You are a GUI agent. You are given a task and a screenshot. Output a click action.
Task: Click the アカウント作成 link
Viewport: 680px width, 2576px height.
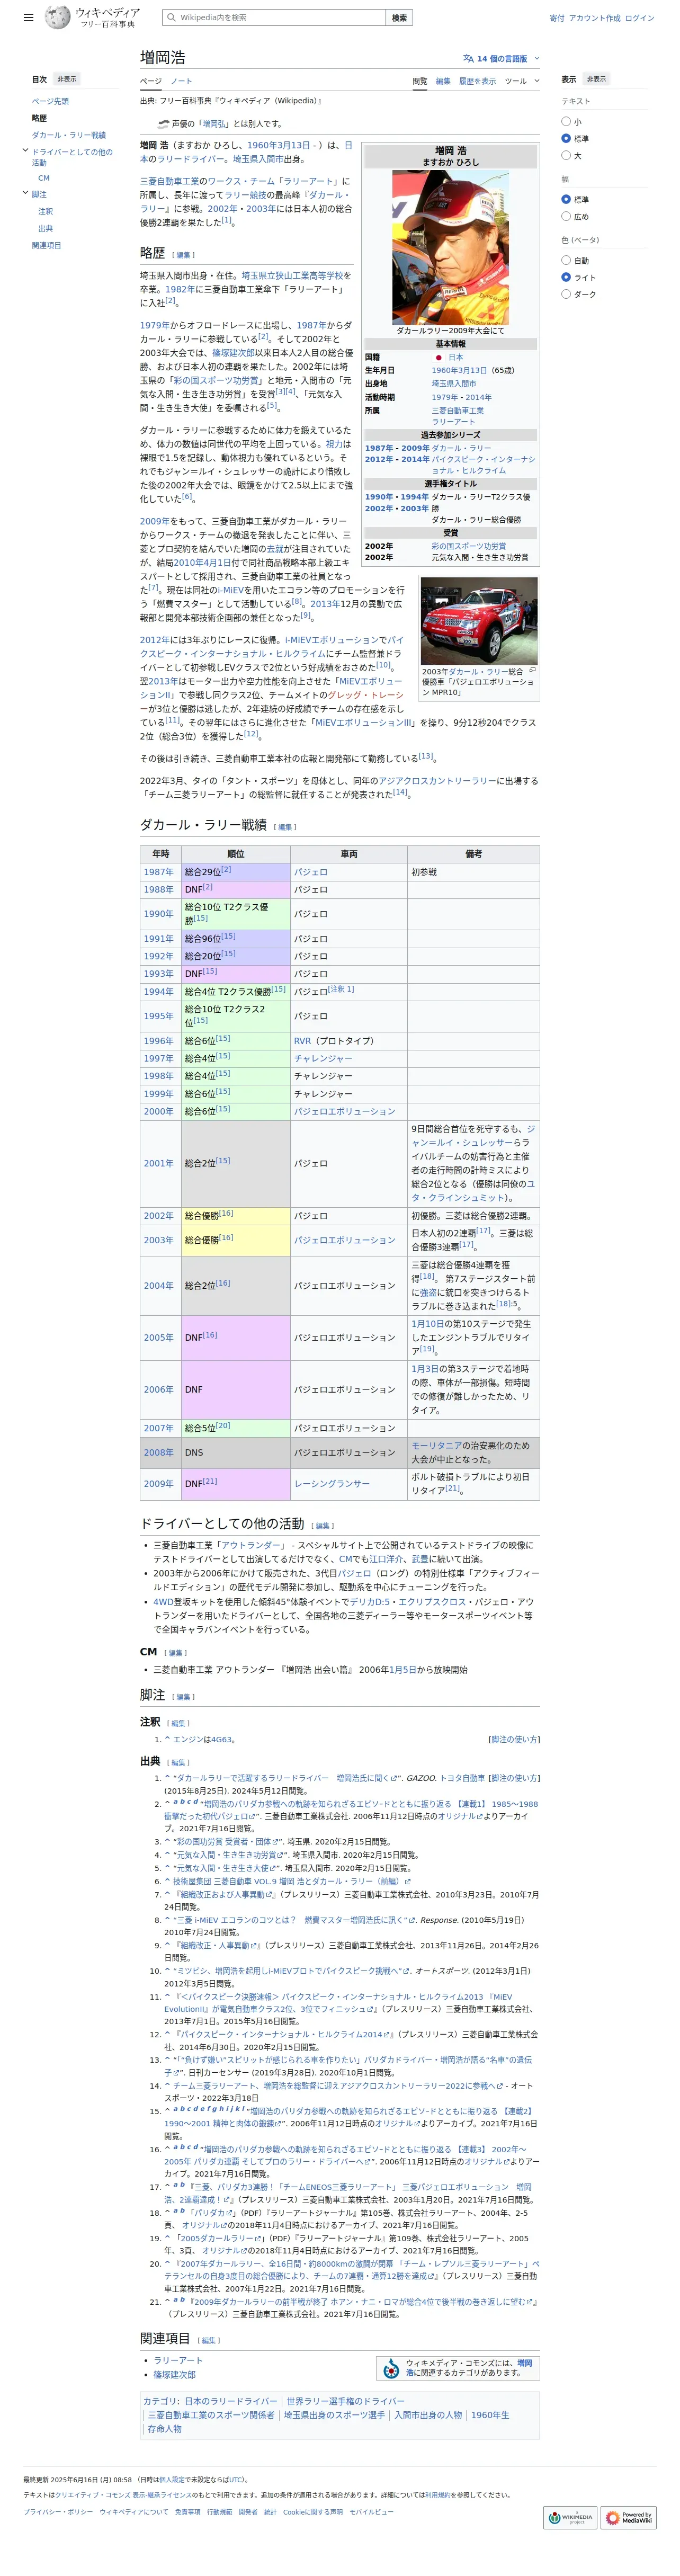coord(594,18)
